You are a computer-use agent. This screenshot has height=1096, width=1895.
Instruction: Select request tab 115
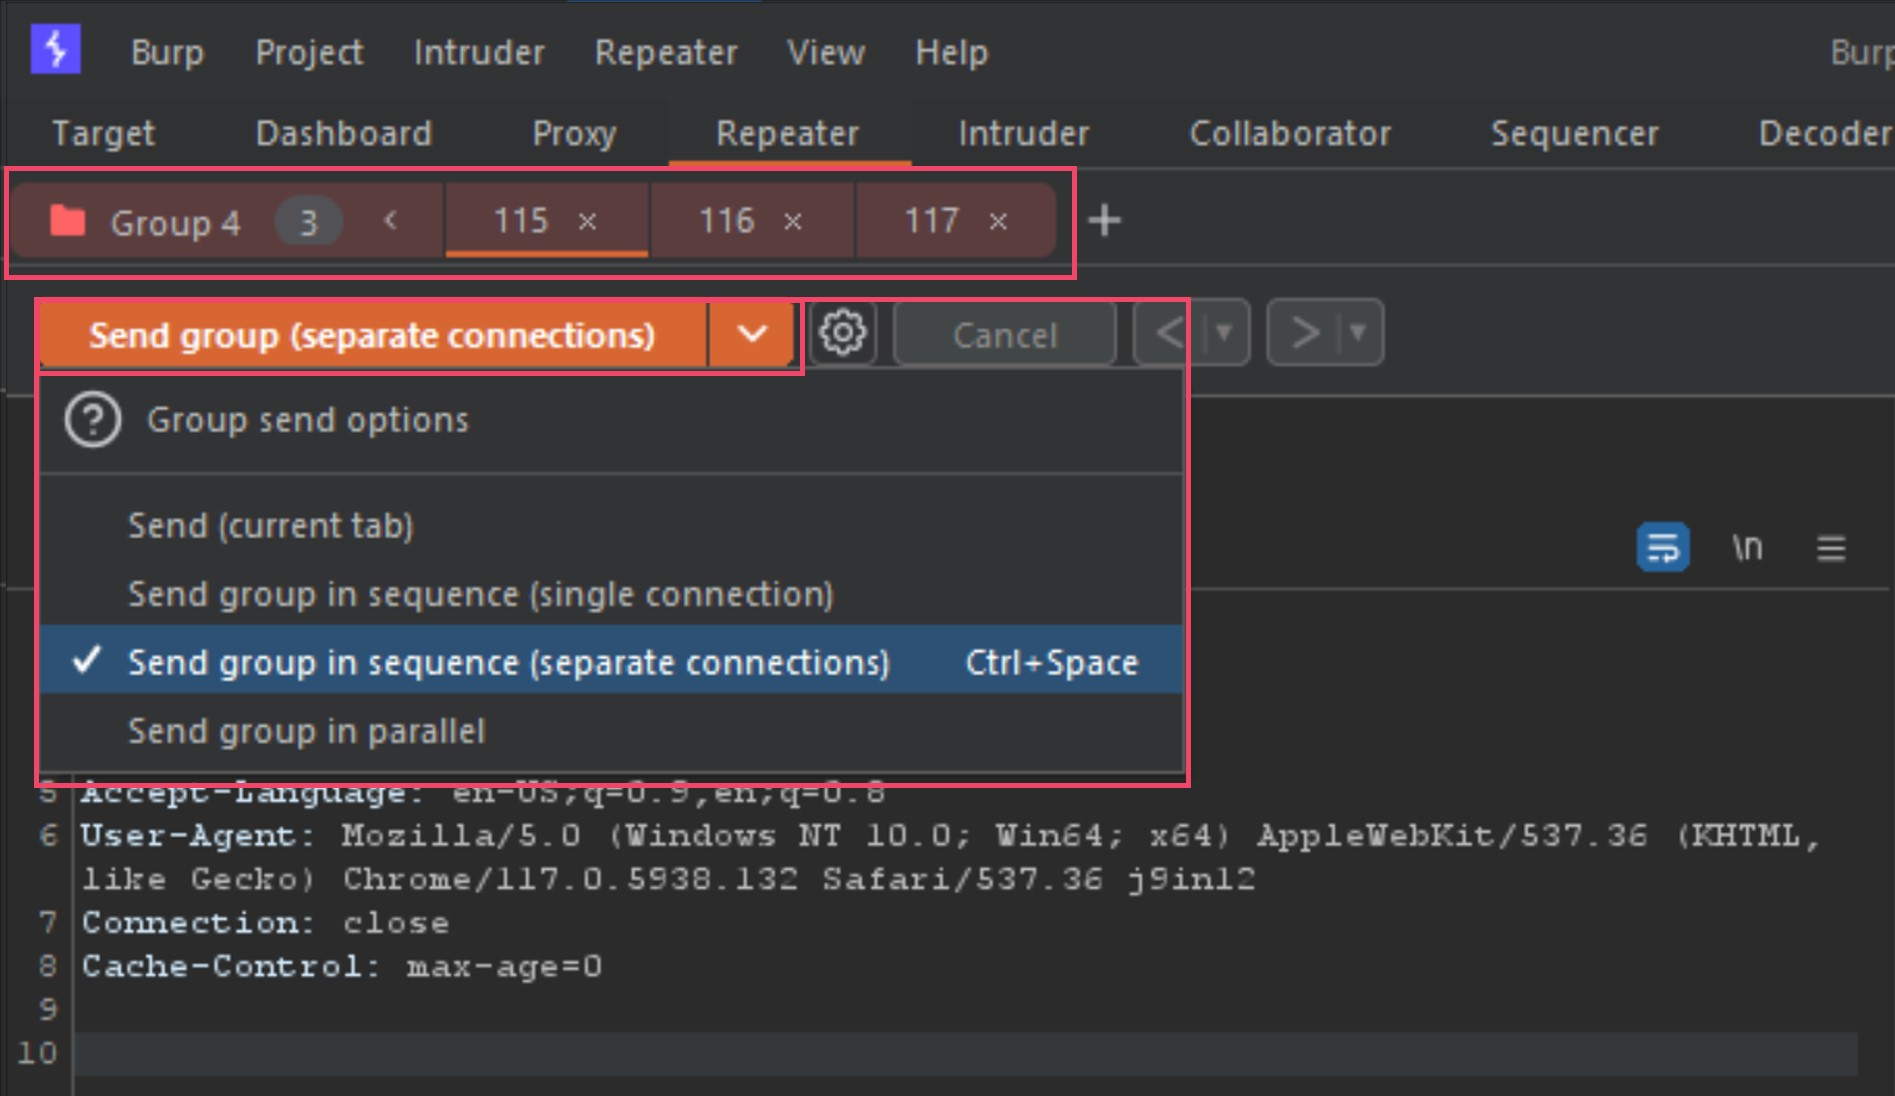tap(546, 220)
